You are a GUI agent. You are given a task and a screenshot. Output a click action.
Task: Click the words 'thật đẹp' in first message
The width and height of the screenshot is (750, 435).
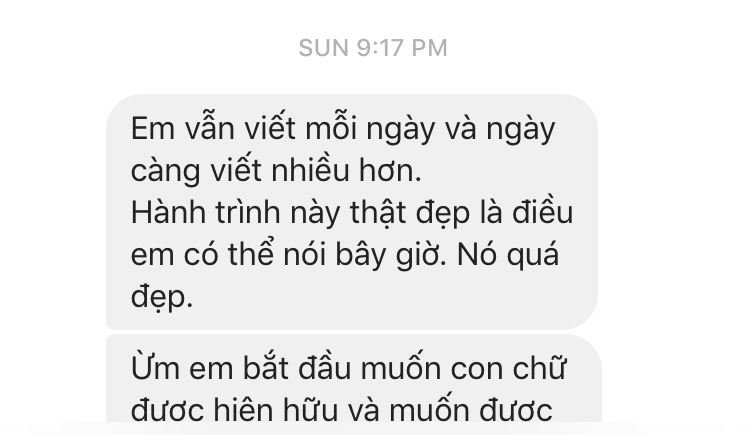(410, 213)
